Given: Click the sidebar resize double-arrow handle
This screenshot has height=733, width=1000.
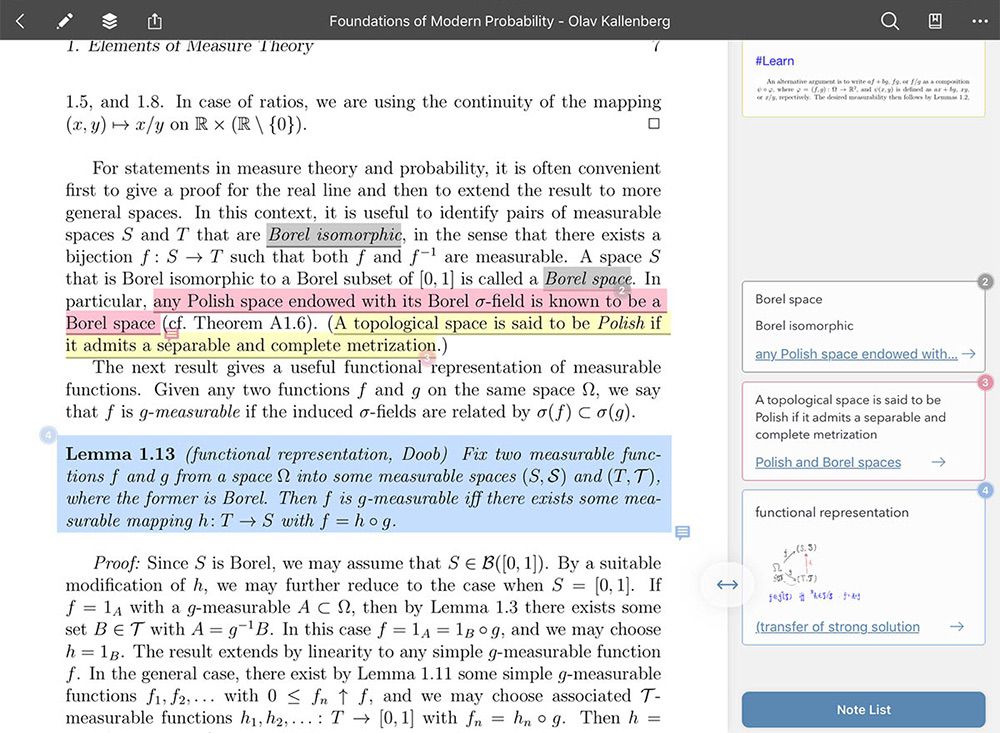Looking at the screenshot, I should pyautogui.click(x=727, y=584).
